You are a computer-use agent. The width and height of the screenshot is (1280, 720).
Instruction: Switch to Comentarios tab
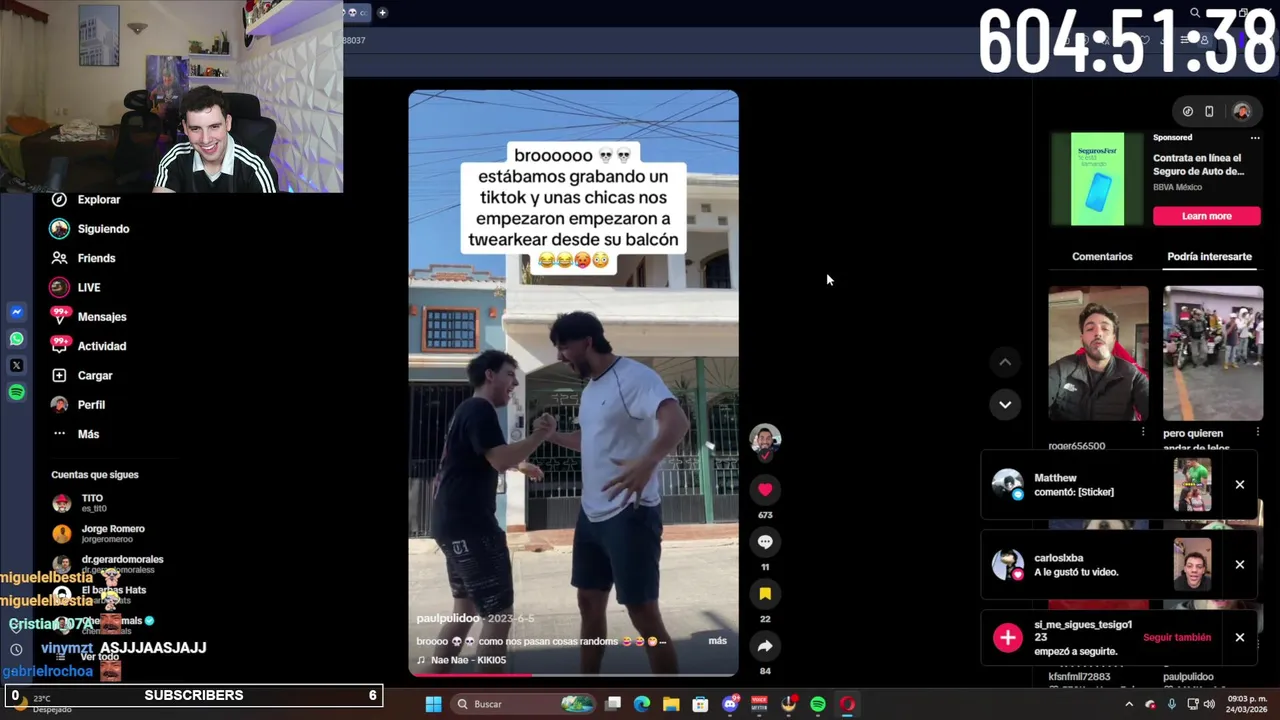[x=1102, y=257]
